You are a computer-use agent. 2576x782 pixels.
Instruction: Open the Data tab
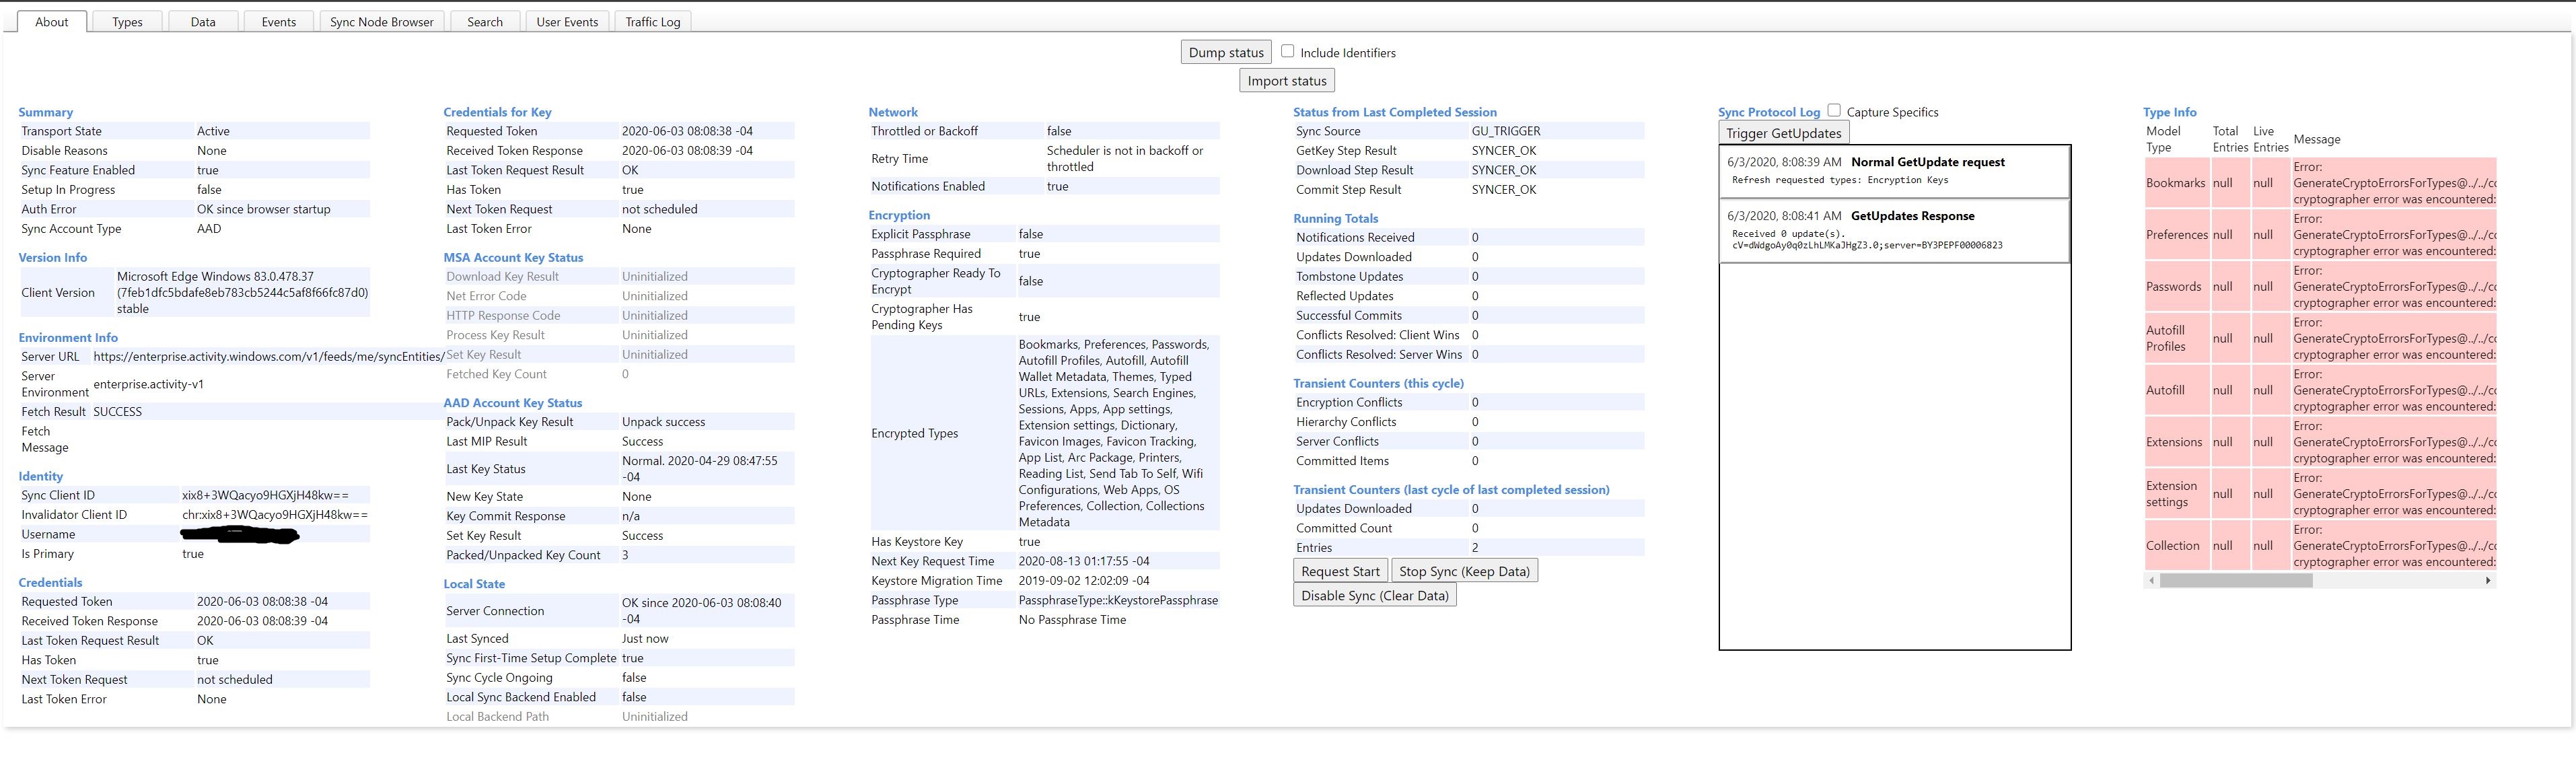point(203,22)
